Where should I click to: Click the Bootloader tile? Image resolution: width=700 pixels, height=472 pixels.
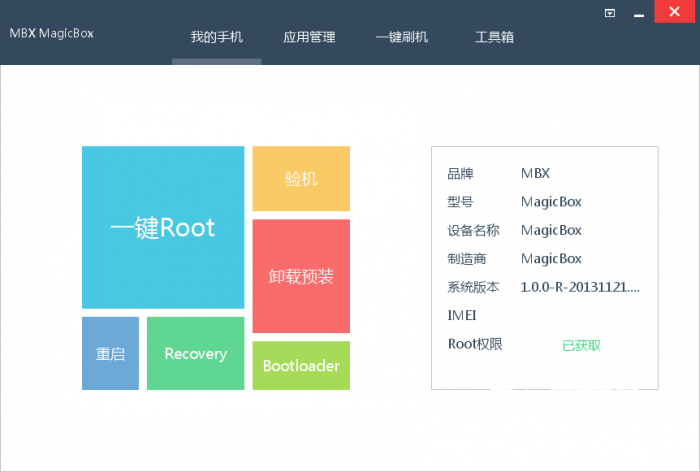301,366
